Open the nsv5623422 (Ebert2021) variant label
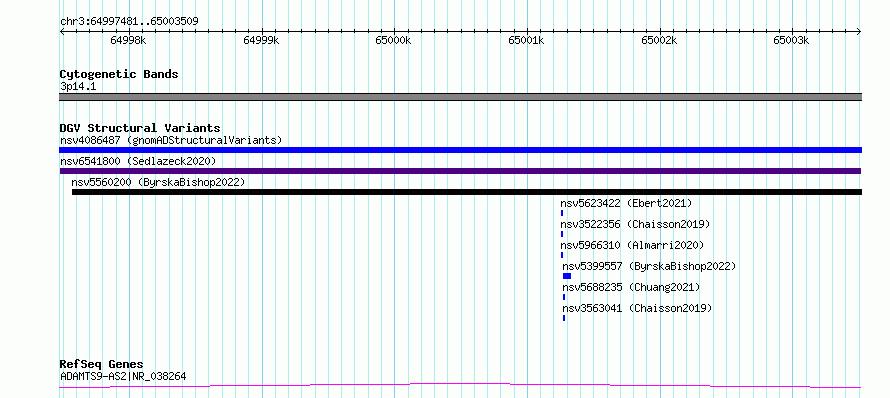Viewport: 890px width, 398px height. pos(626,203)
